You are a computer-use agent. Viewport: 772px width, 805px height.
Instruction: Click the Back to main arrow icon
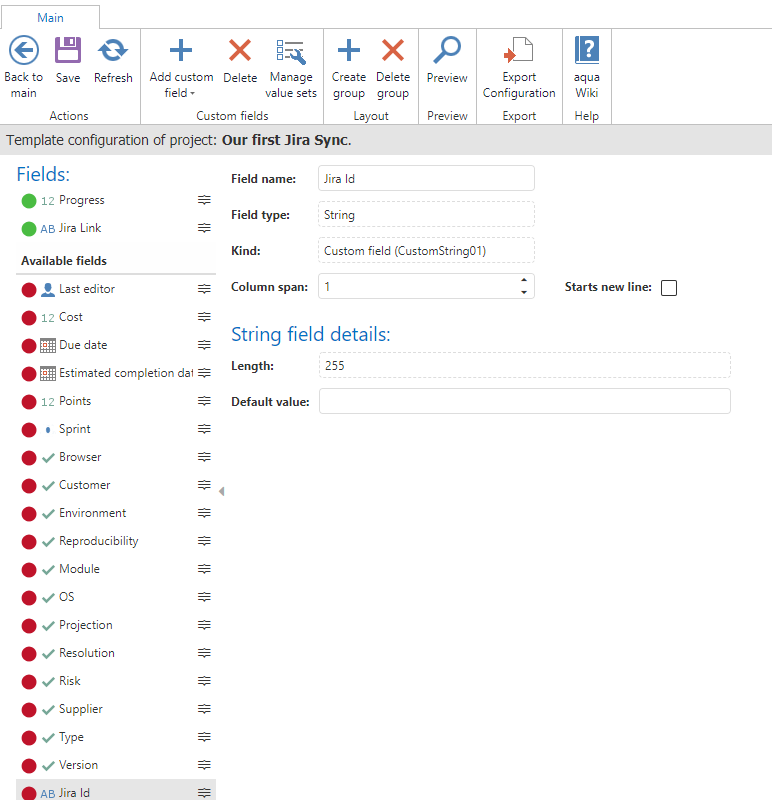[x=23, y=50]
